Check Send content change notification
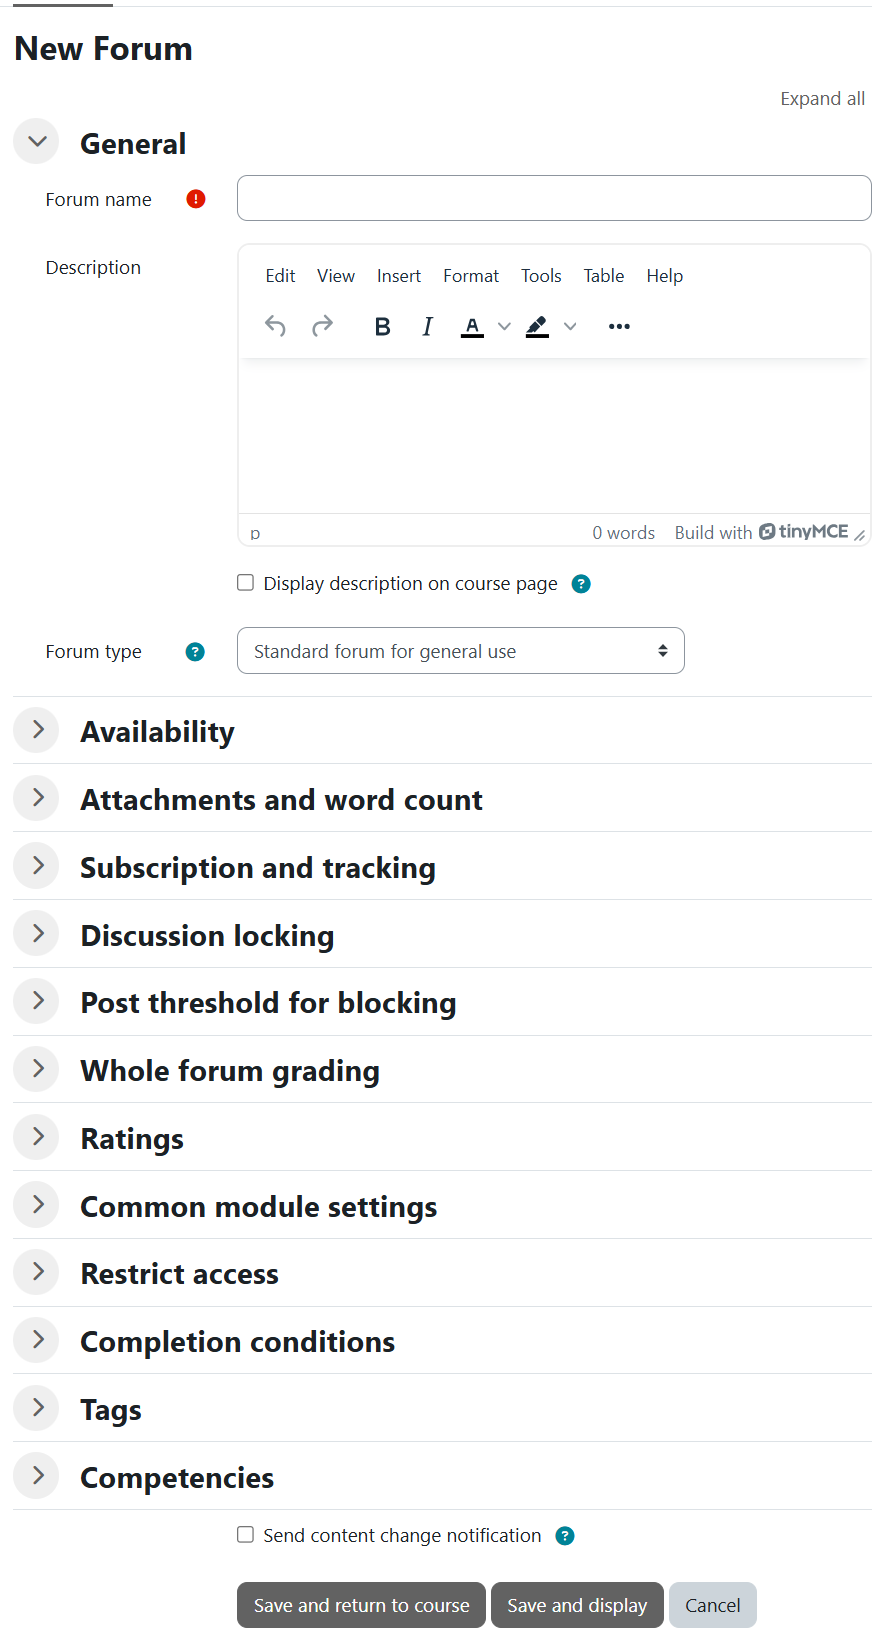The height and width of the screenshot is (1628, 872). 245,1535
